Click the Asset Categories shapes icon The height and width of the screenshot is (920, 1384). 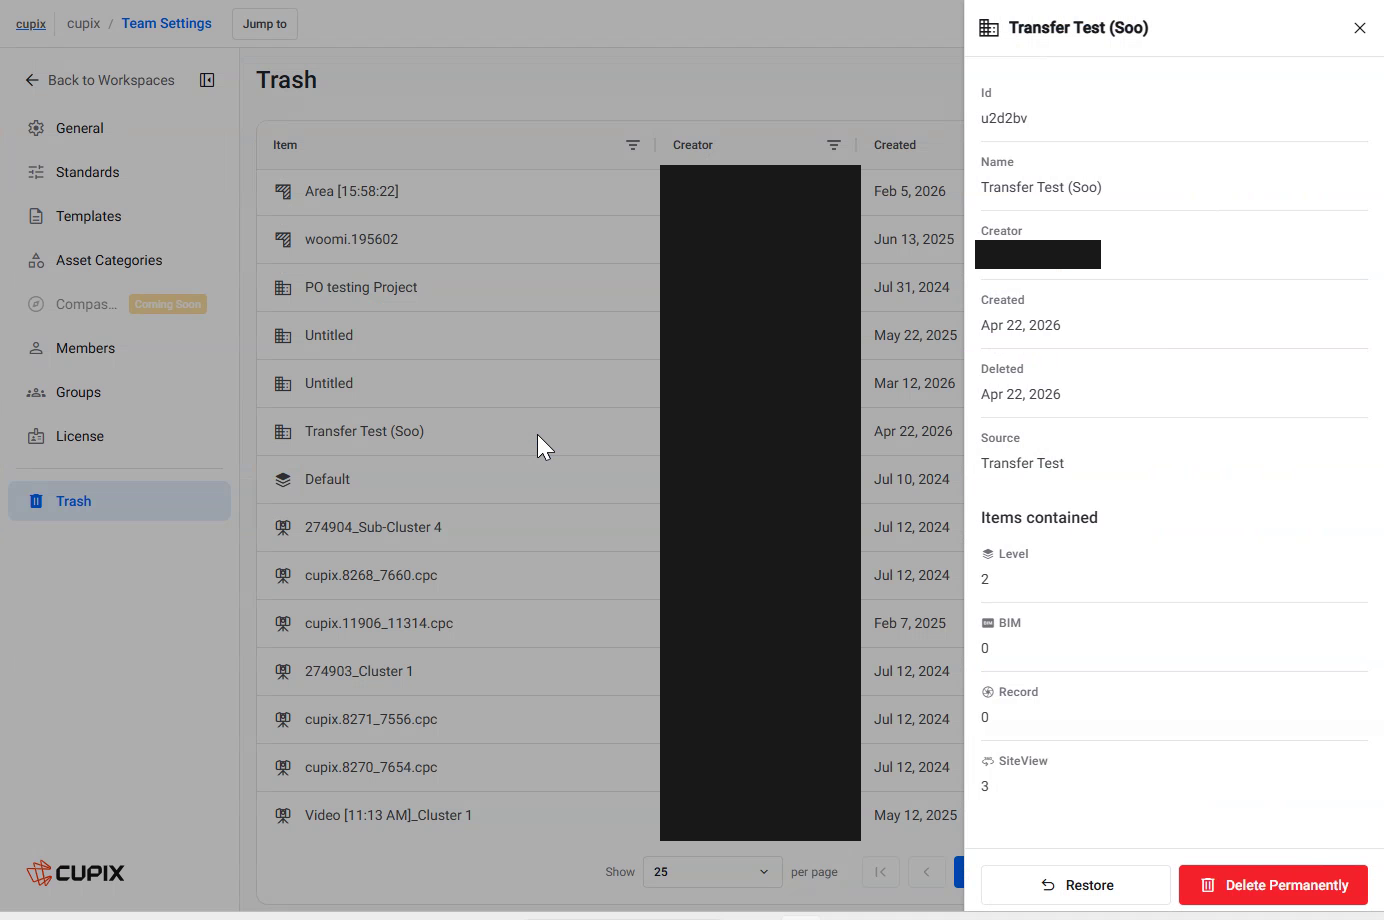36,260
